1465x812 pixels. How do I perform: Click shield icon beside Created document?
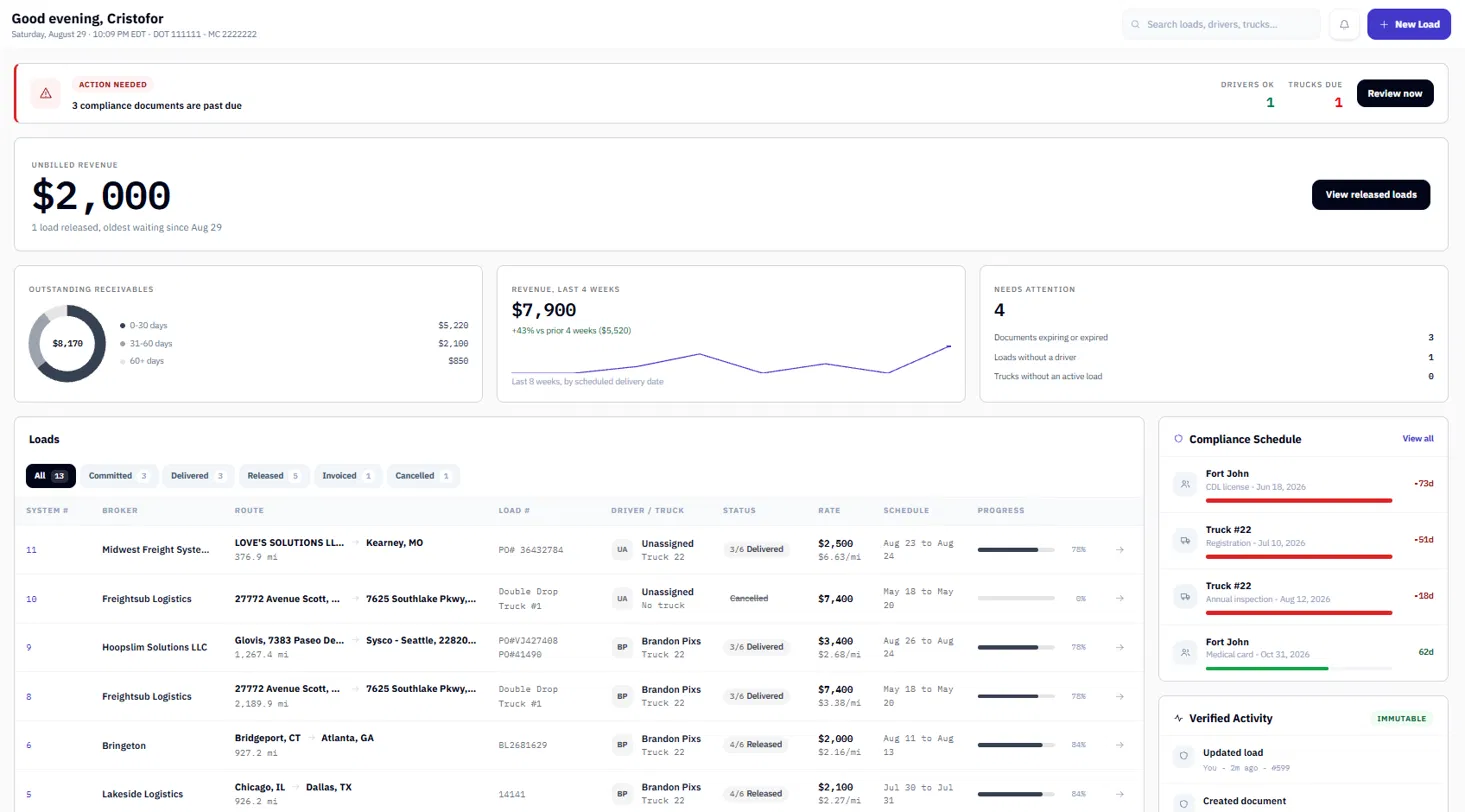1185,803
